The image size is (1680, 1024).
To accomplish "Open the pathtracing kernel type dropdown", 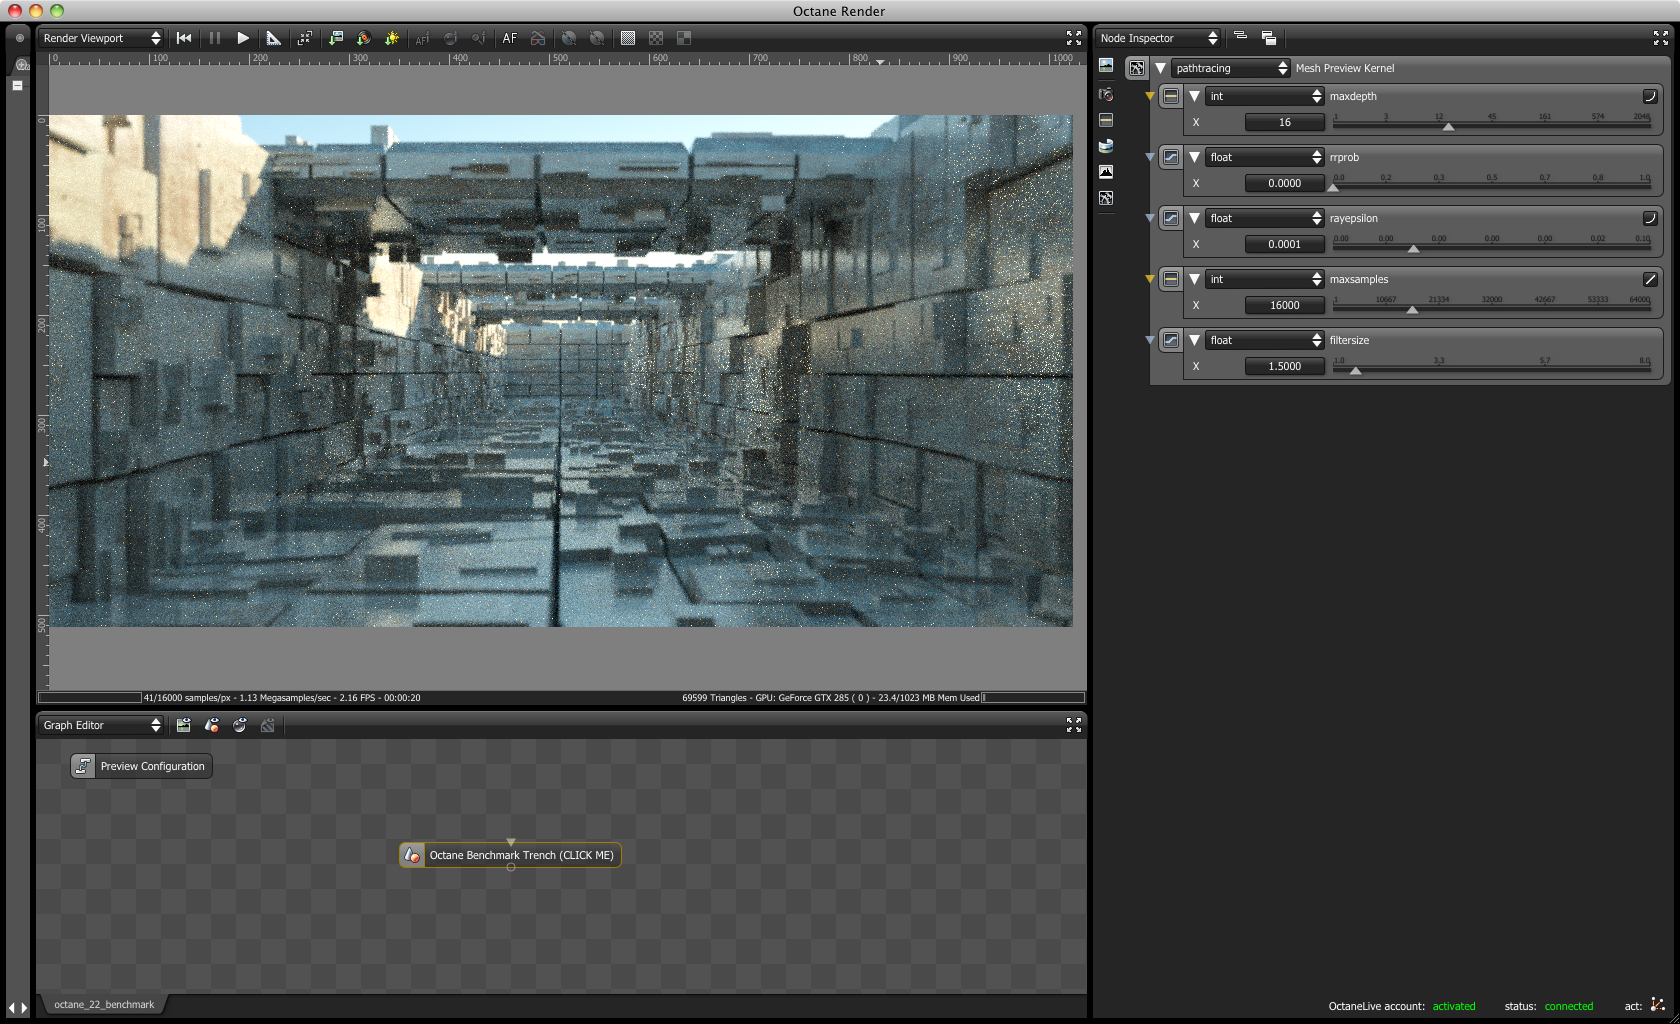I will coord(1231,68).
